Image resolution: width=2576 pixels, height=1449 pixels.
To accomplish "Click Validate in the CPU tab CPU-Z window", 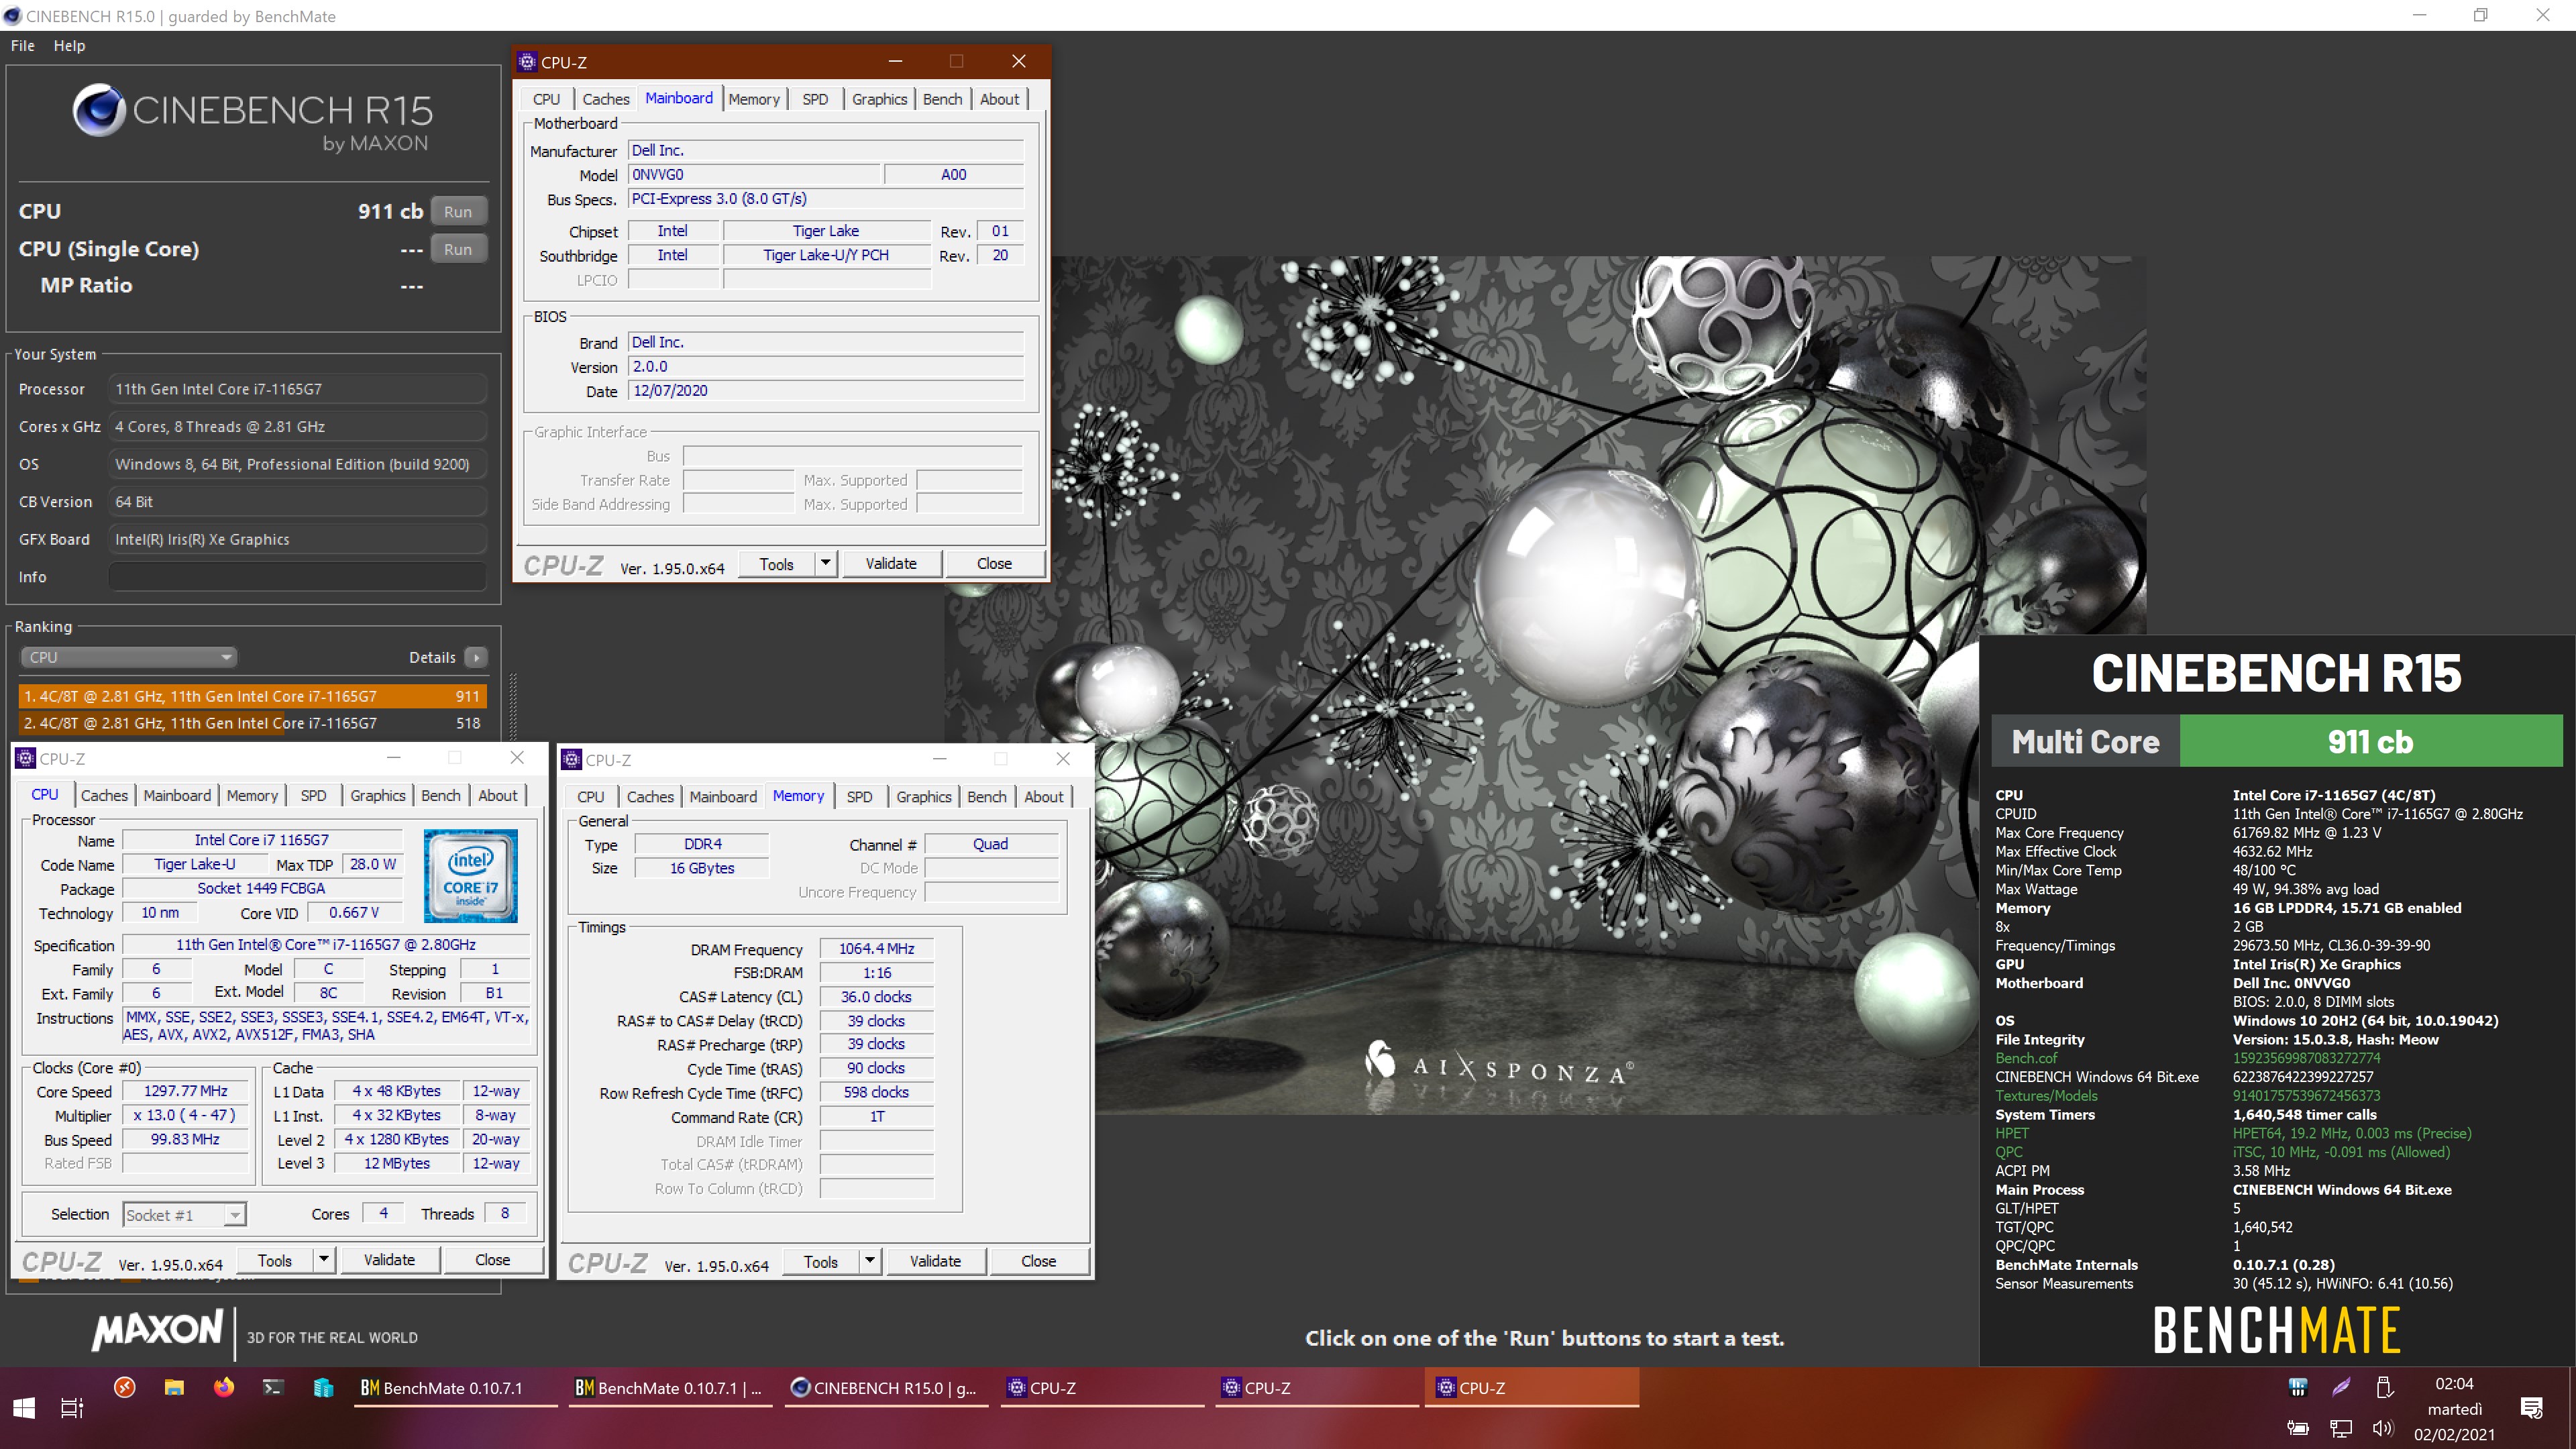I will (x=389, y=1260).
